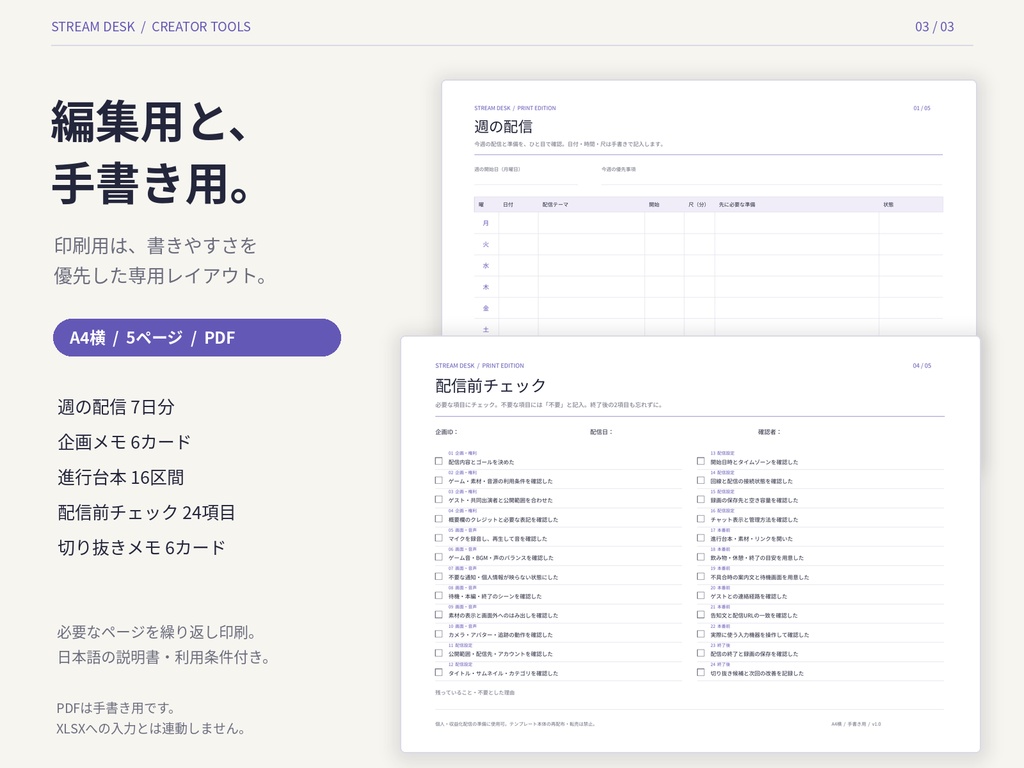Screen dimensions: 1024x768
Task: Click the 状態 column header in weekly table
Action: click(x=888, y=204)
